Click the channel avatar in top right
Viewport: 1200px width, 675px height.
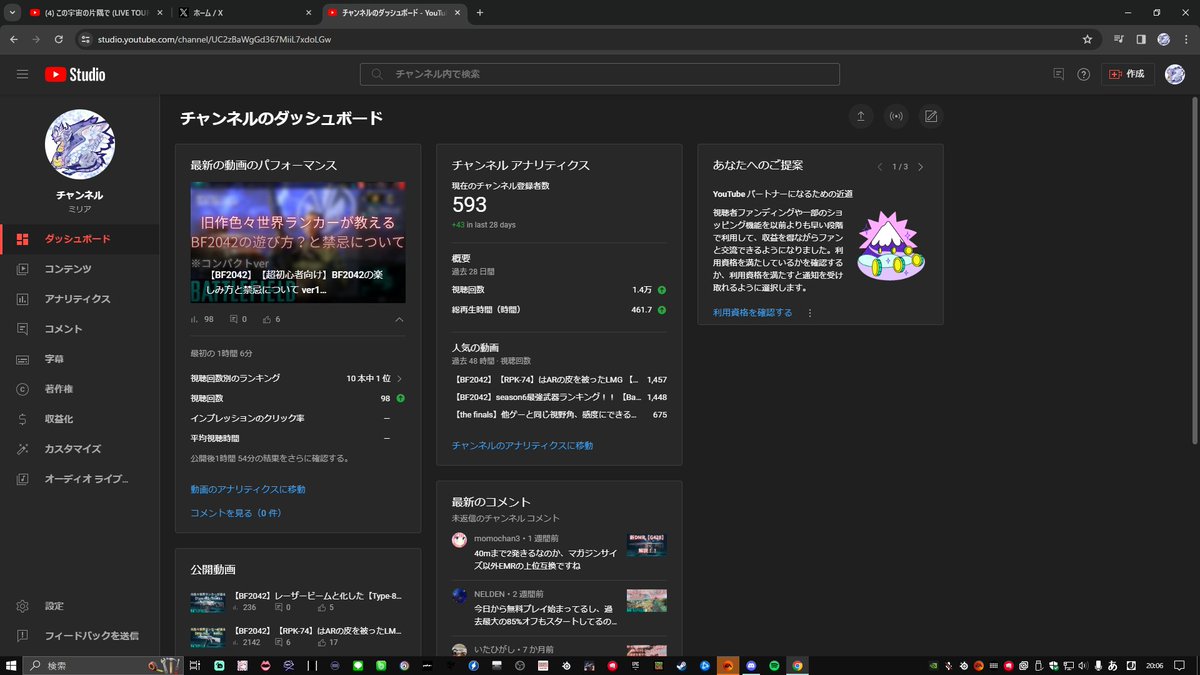click(1175, 73)
